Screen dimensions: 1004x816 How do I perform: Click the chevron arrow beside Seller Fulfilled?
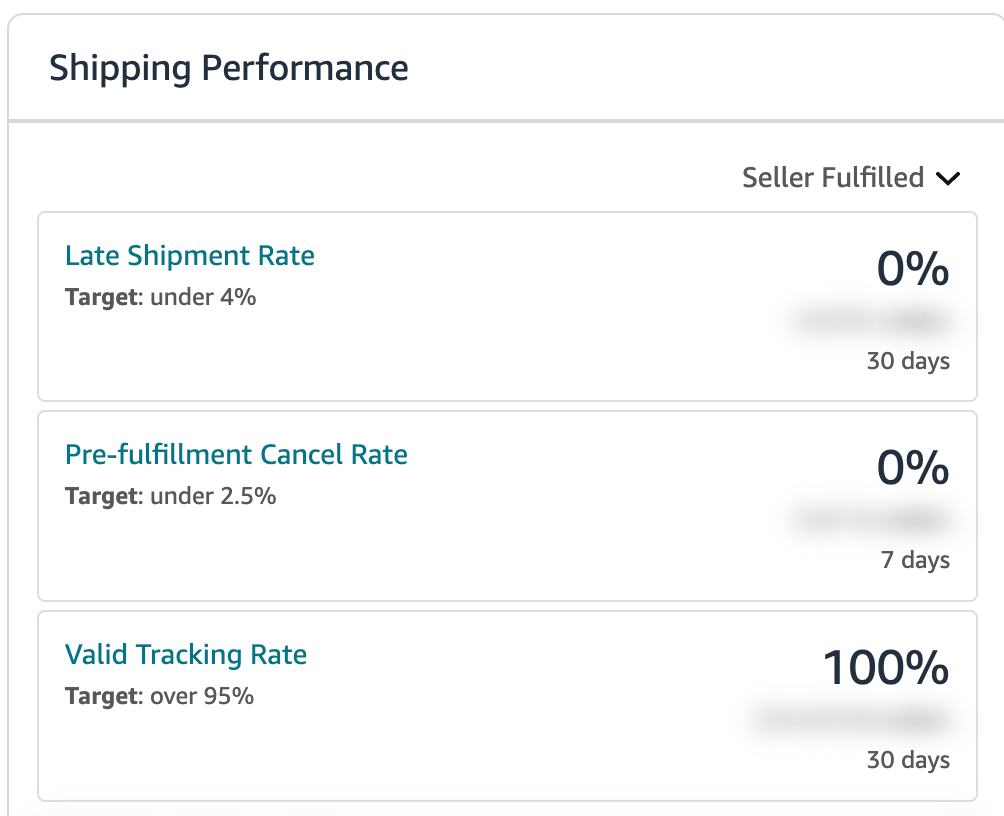click(947, 179)
